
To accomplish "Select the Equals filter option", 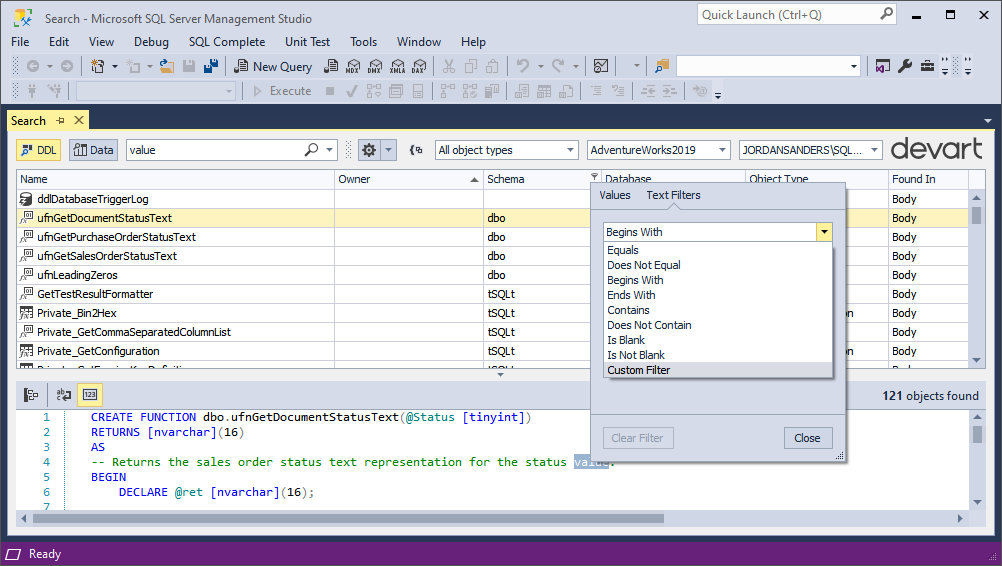I will click(718, 250).
